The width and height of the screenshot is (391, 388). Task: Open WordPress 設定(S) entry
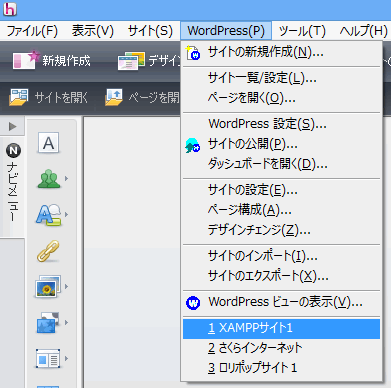[x=281, y=124]
